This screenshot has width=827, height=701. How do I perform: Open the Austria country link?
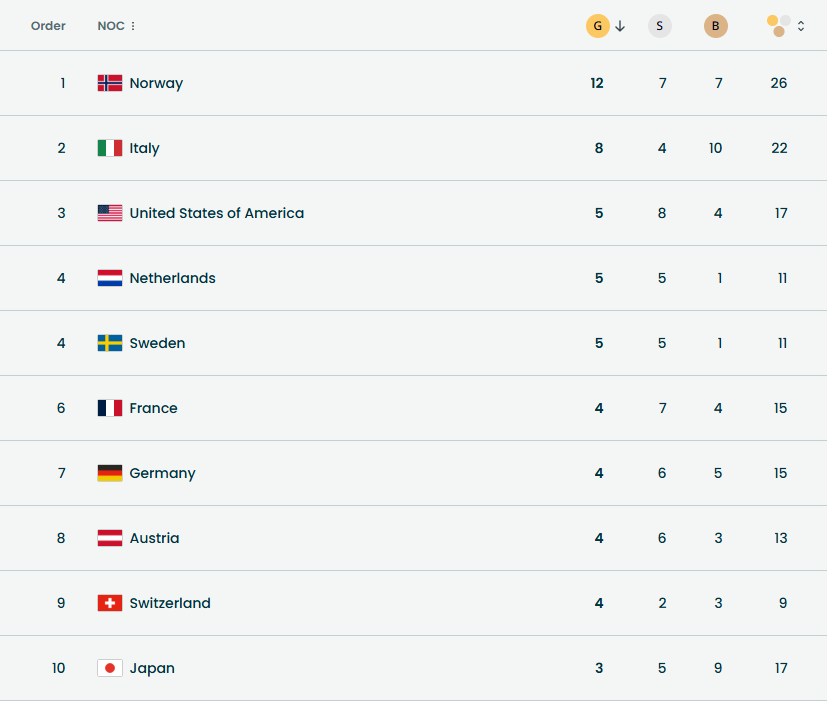click(154, 538)
